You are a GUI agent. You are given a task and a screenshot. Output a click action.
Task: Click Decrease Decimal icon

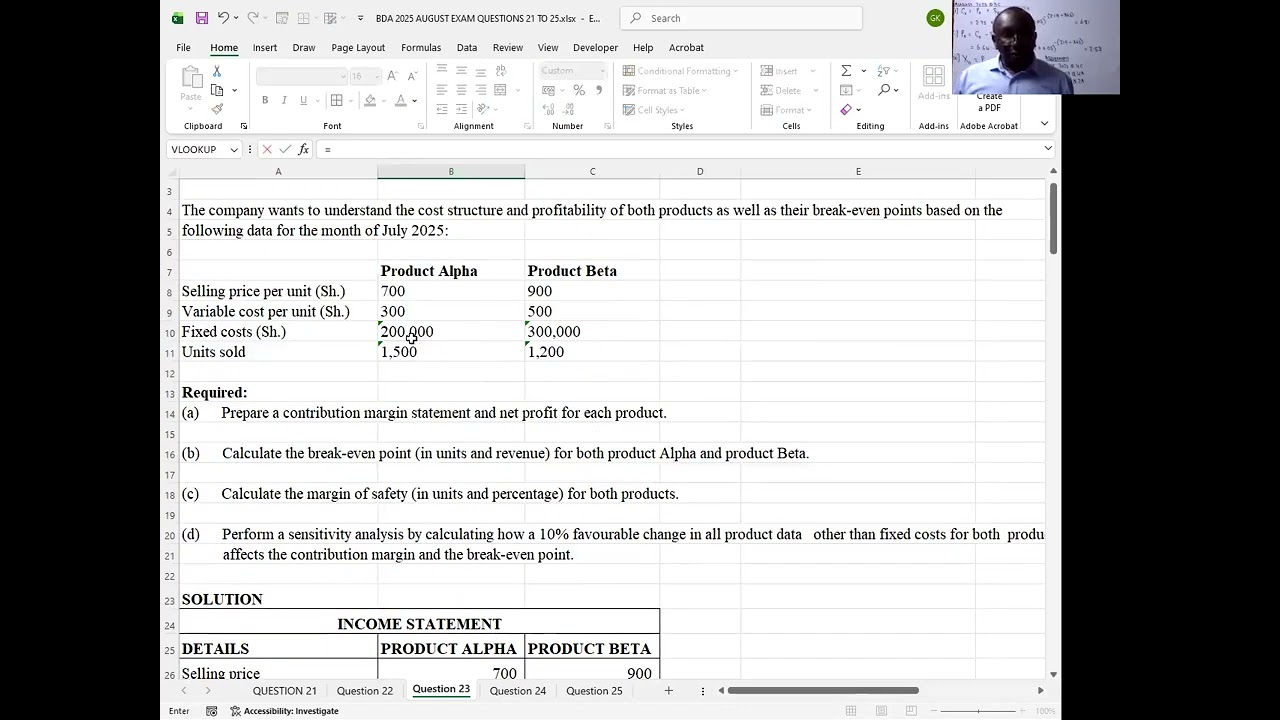pyautogui.click(x=569, y=110)
